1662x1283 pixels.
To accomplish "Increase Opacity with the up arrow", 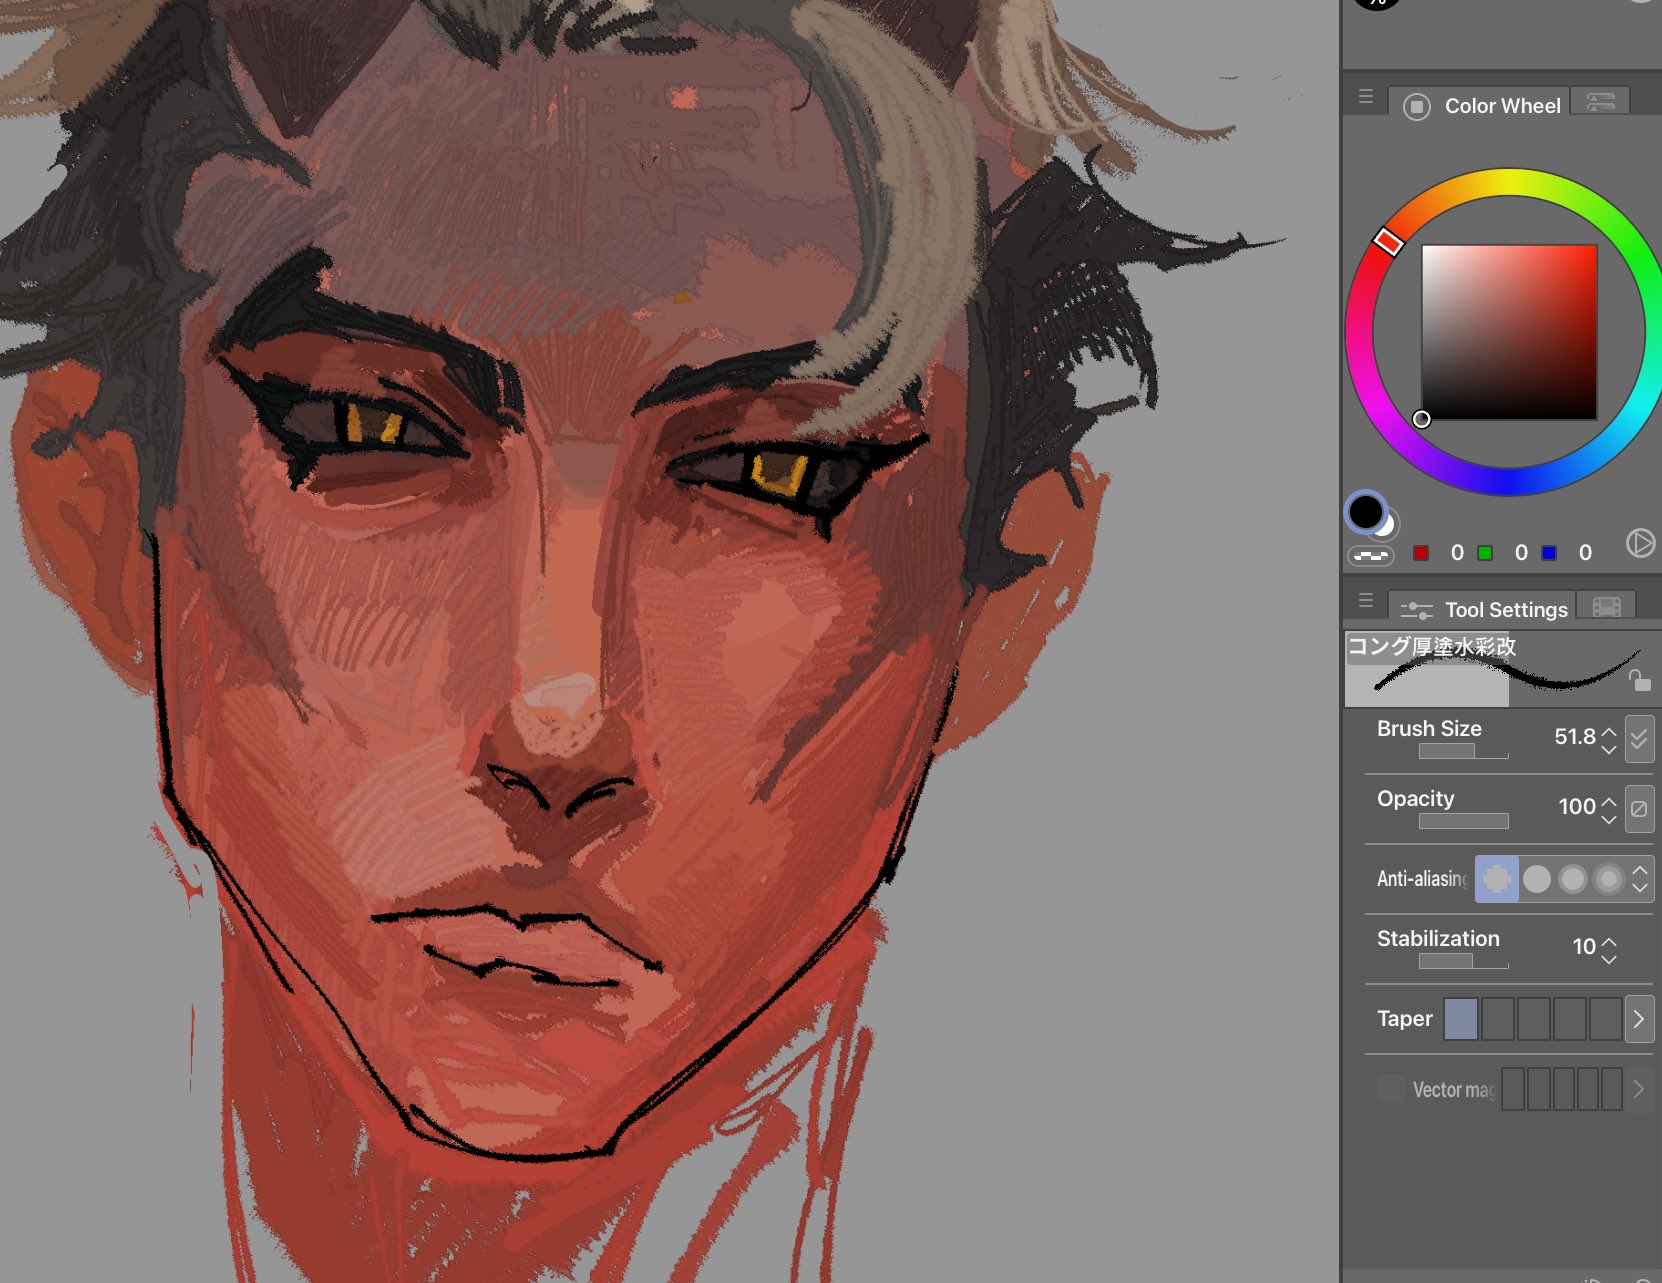I will click(x=1608, y=801).
